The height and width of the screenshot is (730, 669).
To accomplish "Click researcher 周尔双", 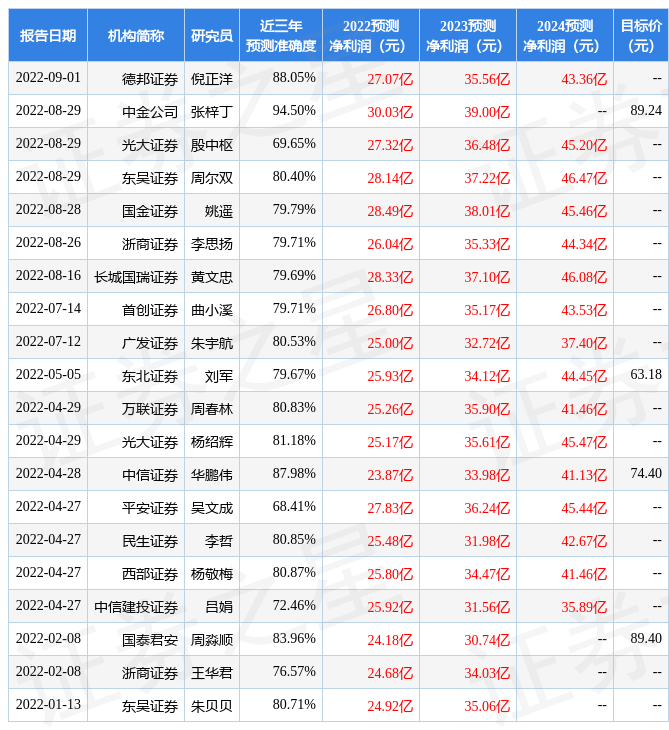I will (x=212, y=178).
